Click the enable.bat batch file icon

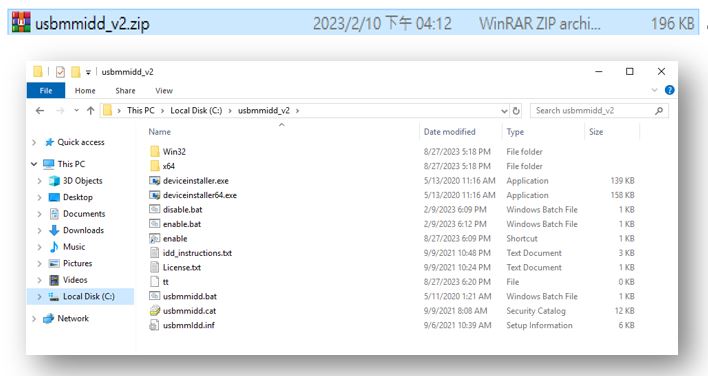pos(155,224)
